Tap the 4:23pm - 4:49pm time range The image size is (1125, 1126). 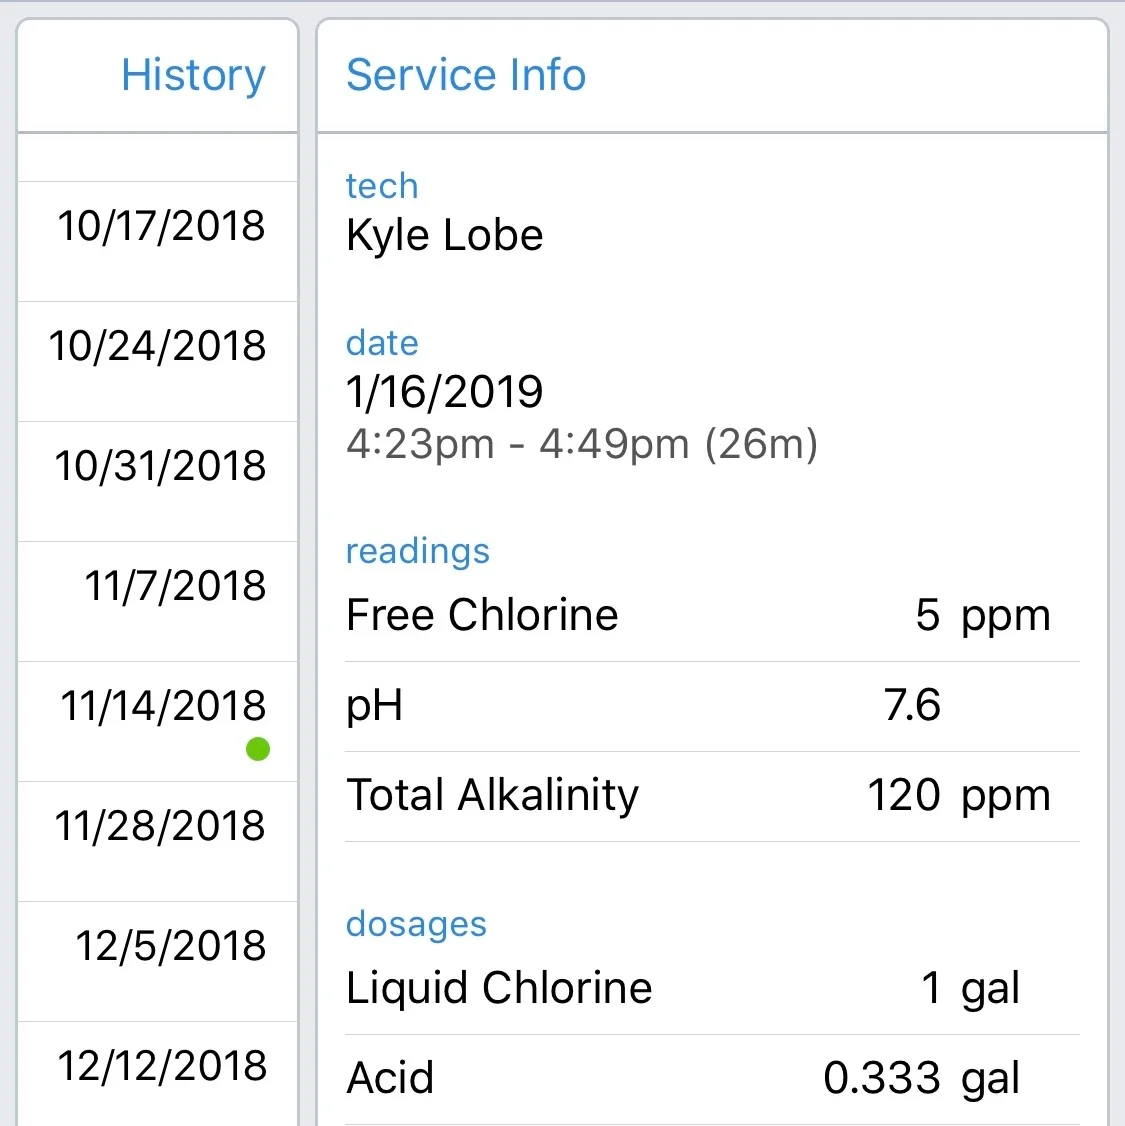[x=582, y=444]
